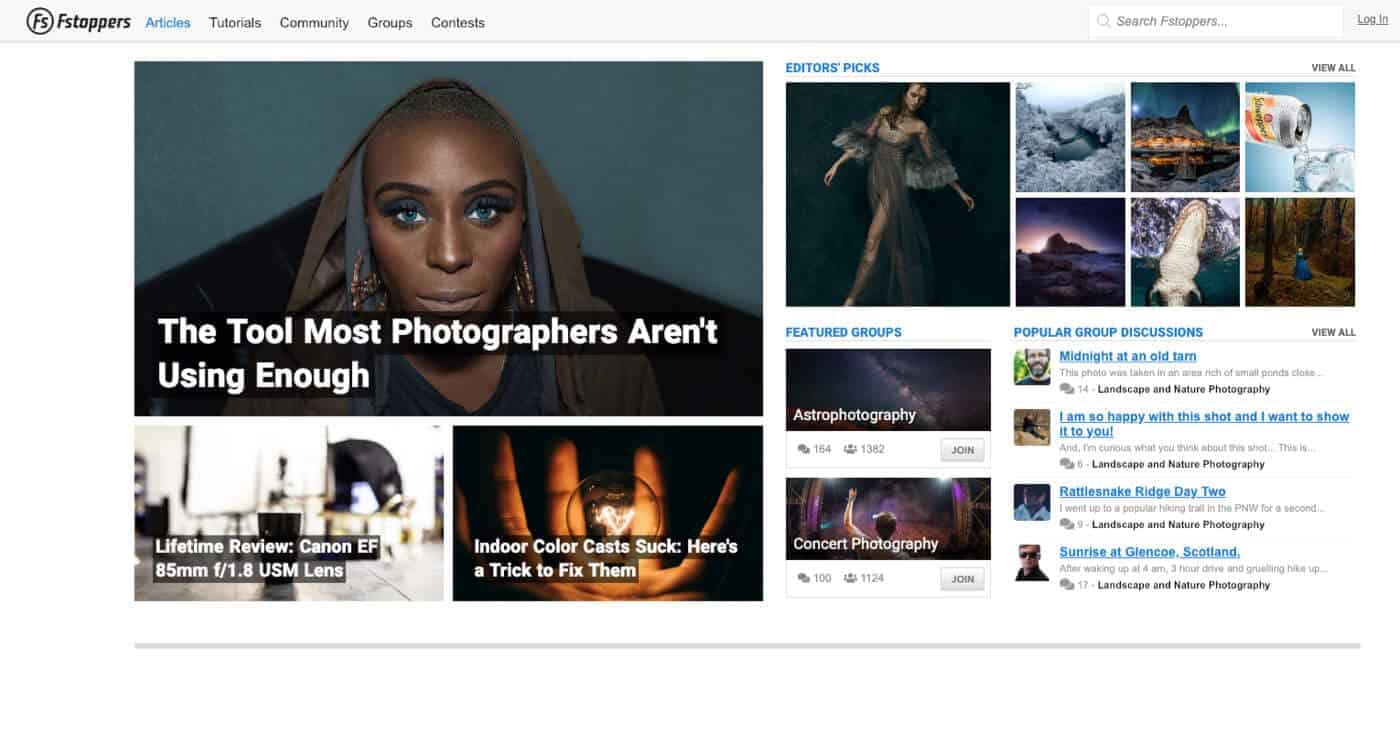1400x742 pixels.
Task: Click the Concert Photography comments count icon
Action: (x=804, y=578)
